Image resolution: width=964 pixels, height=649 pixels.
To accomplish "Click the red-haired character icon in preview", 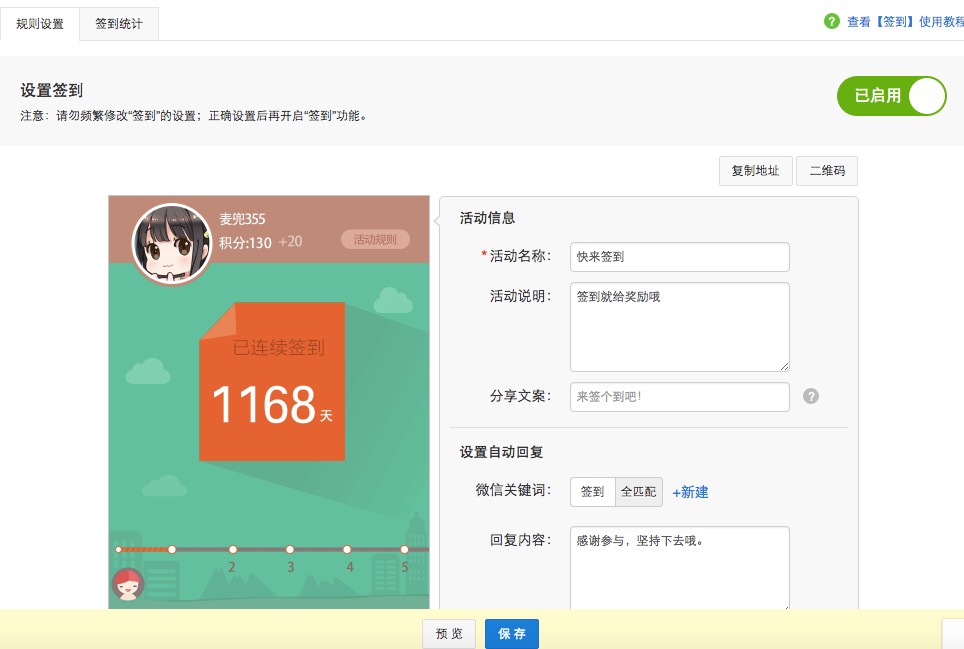I will (x=128, y=585).
